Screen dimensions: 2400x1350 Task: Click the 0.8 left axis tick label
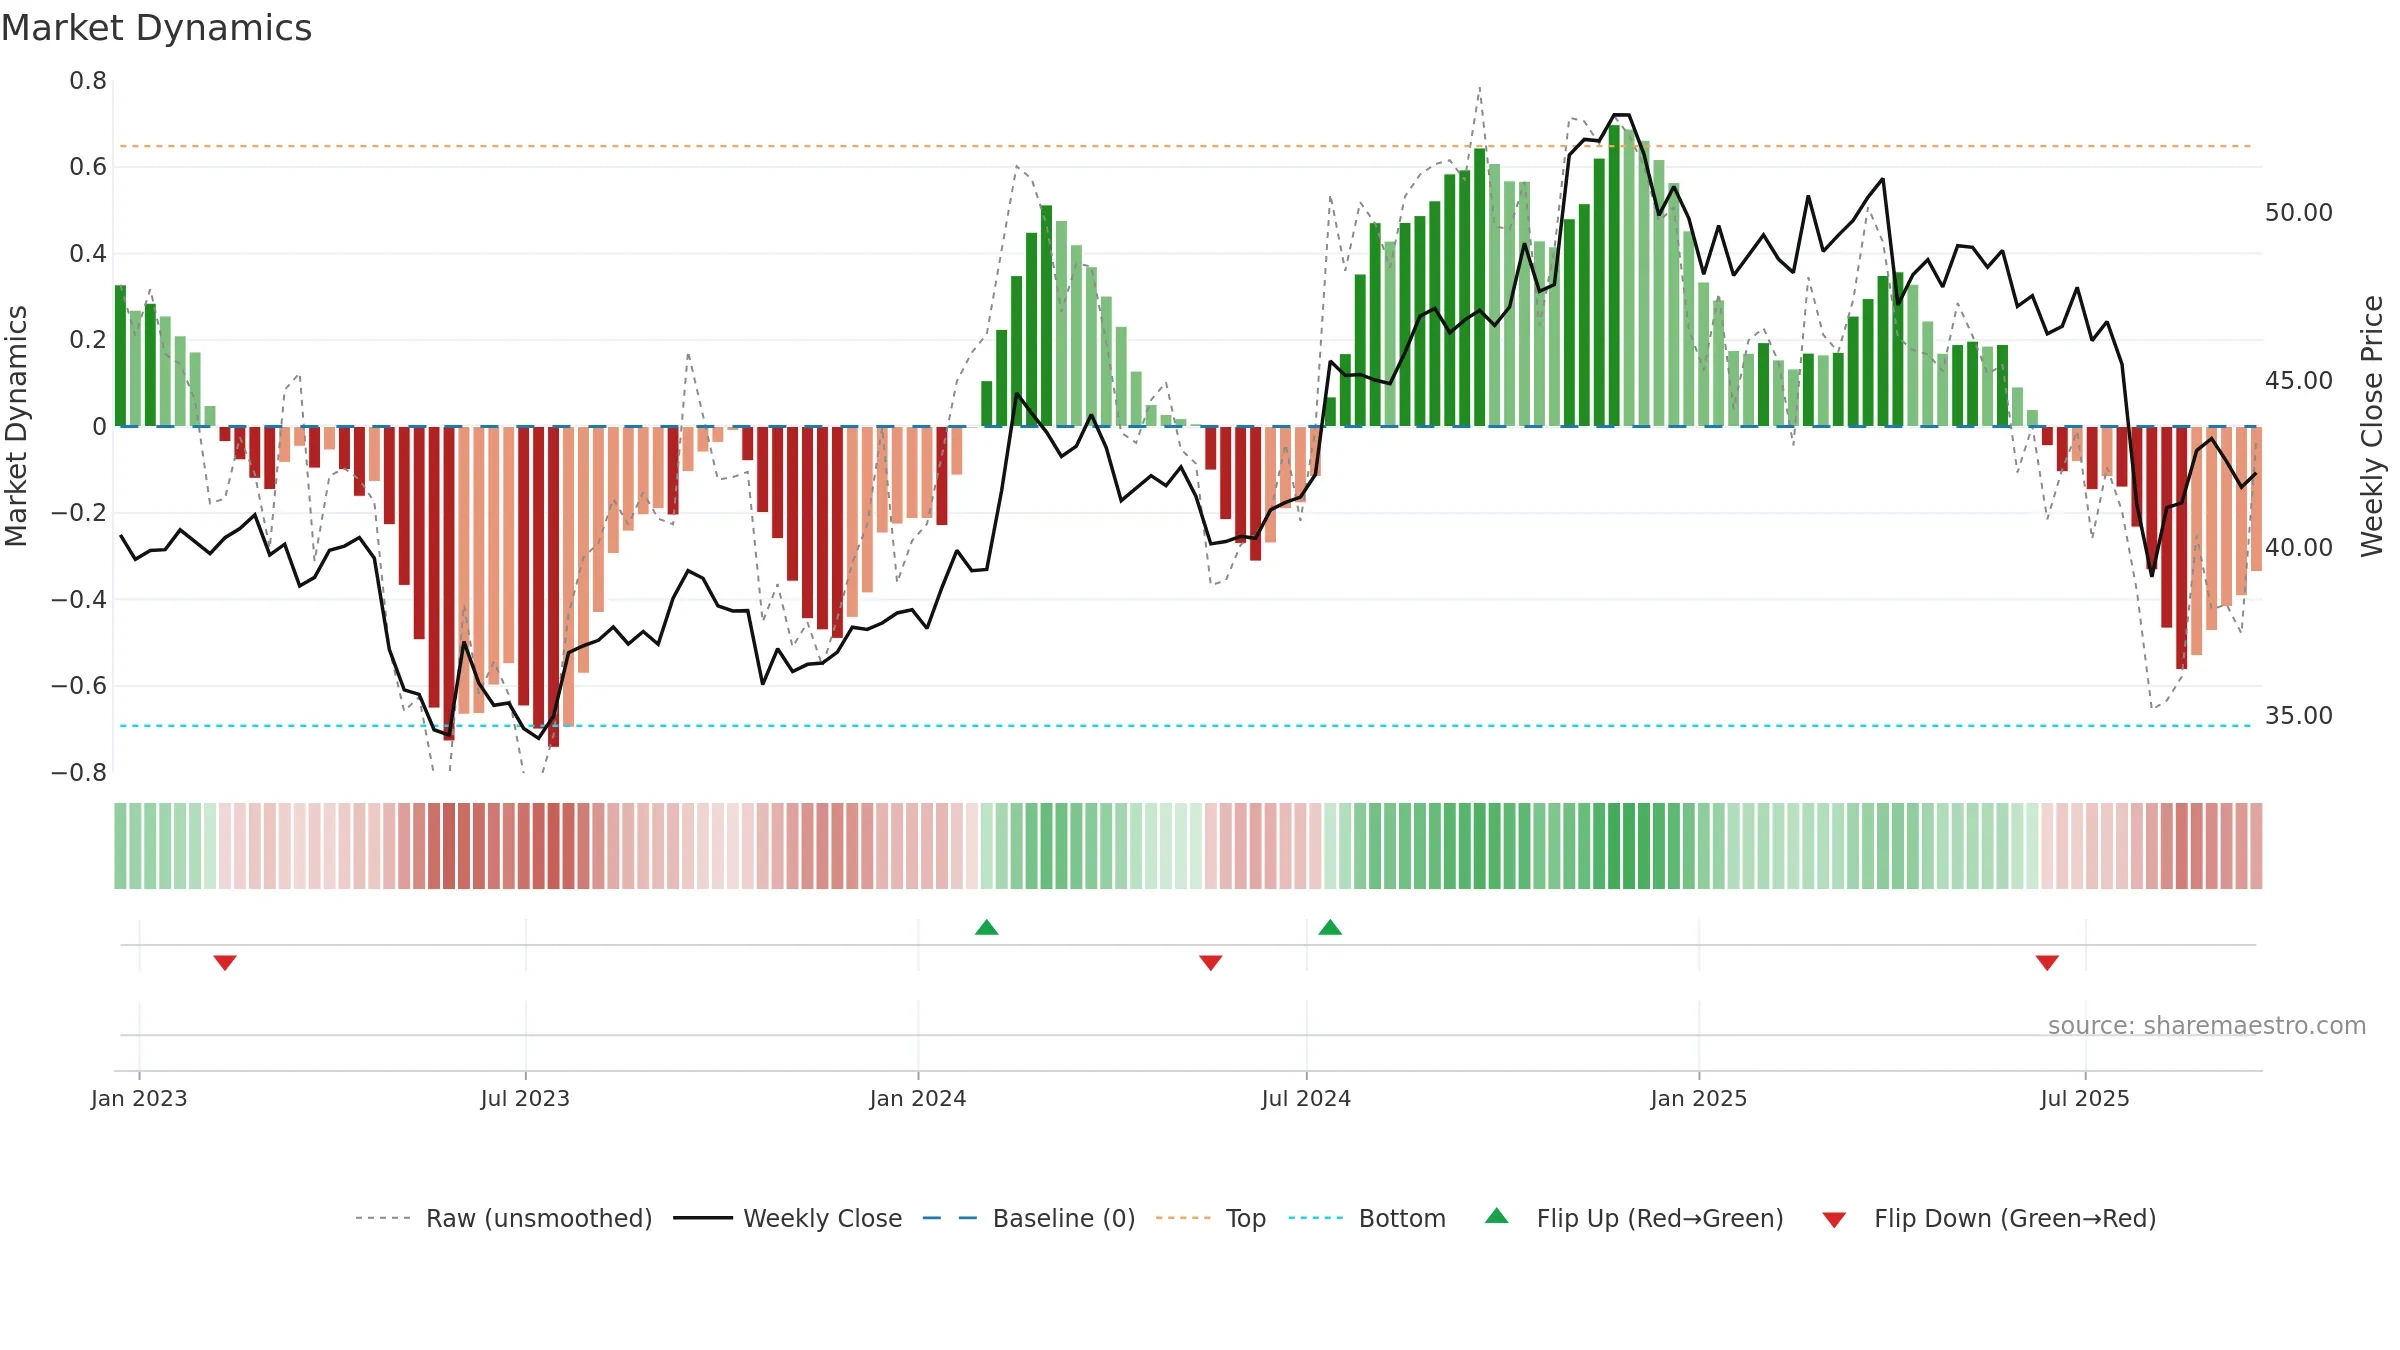click(88, 81)
